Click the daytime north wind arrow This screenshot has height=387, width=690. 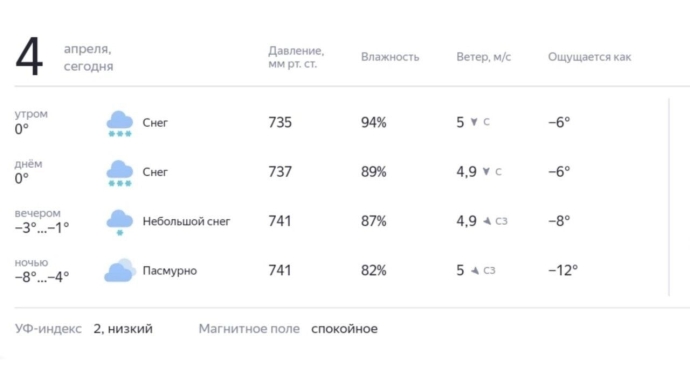pyautogui.click(x=486, y=171)
